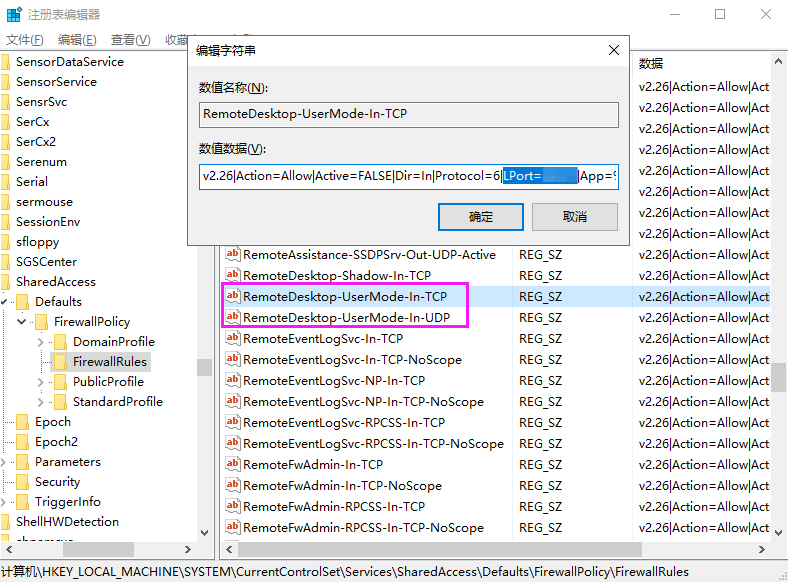Close the 编辑字符串 dialog
This screenshot has height=582, width=788.
click(x=614, y=50)
